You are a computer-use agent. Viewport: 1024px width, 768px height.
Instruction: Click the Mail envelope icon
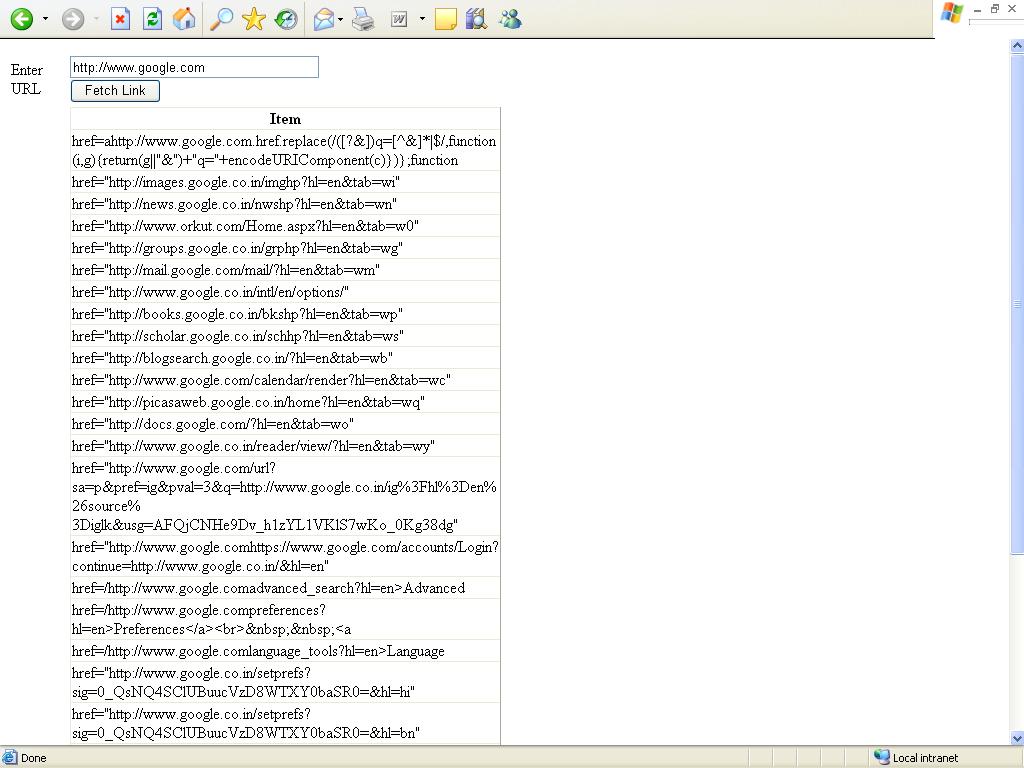323,19
